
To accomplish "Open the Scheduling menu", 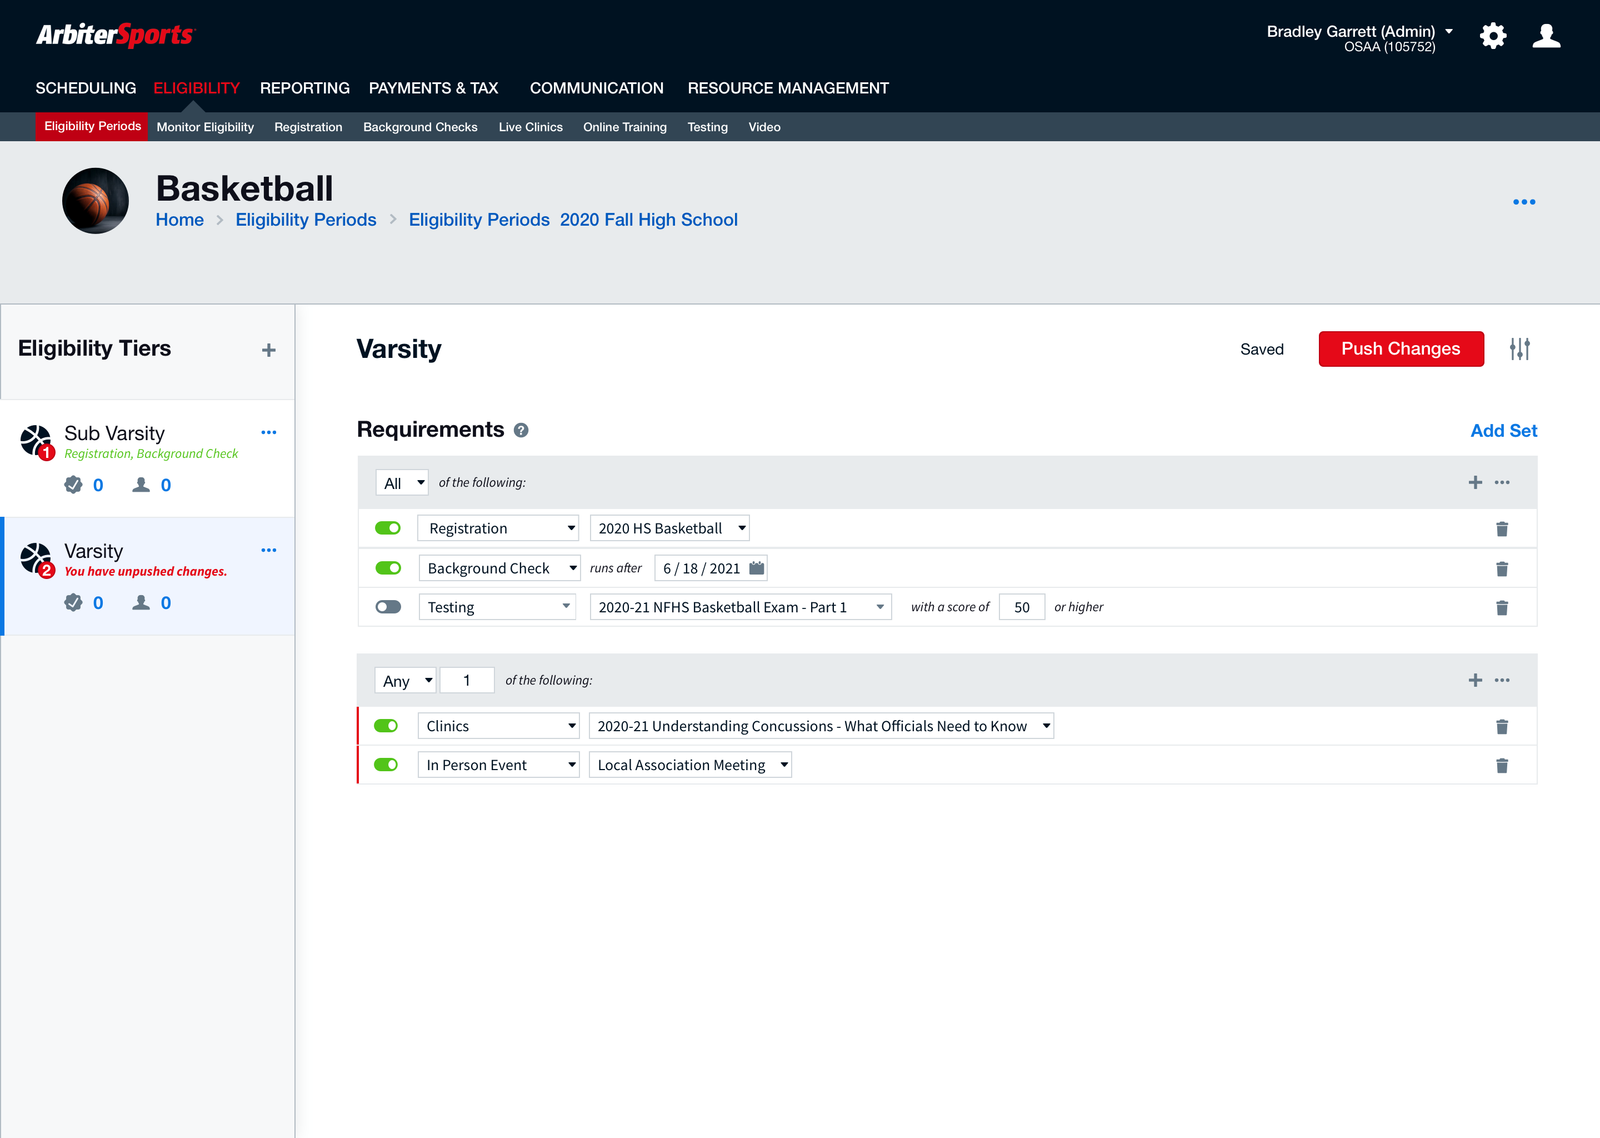I will [86, 88].
